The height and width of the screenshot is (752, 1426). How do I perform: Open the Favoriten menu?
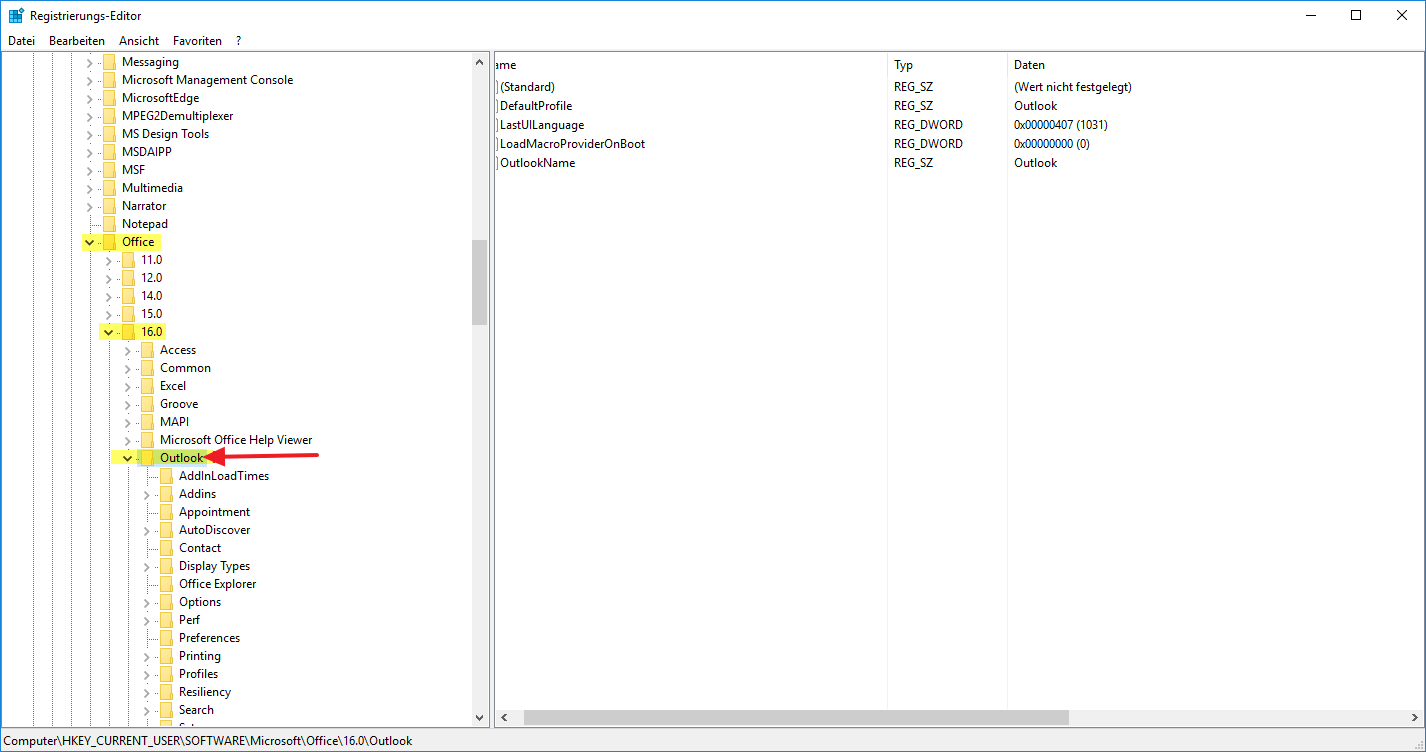click(197, 41)
